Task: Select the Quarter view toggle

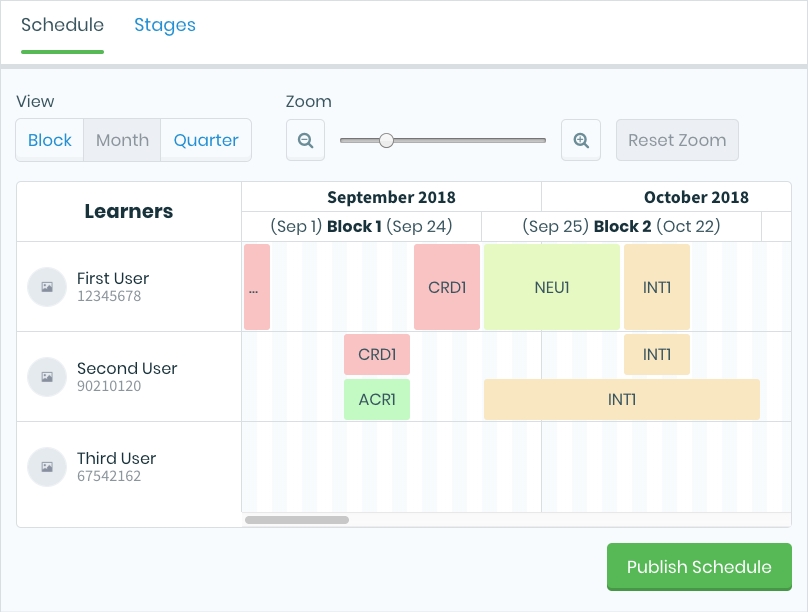Action: [x=206, y=140]
